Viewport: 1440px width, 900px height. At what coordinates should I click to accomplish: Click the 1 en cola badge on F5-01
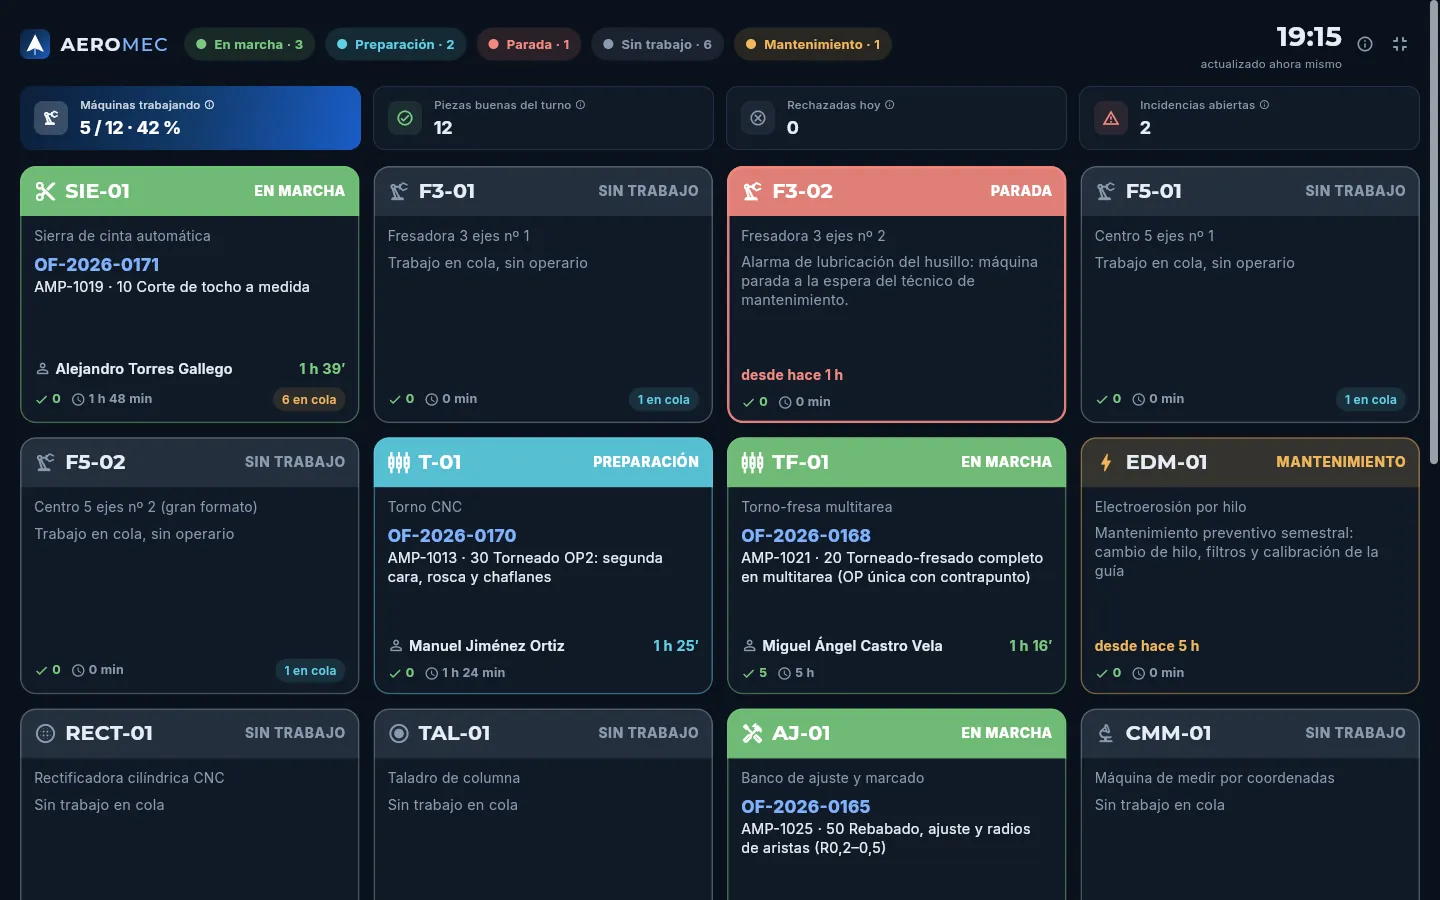coord(1370,400)
